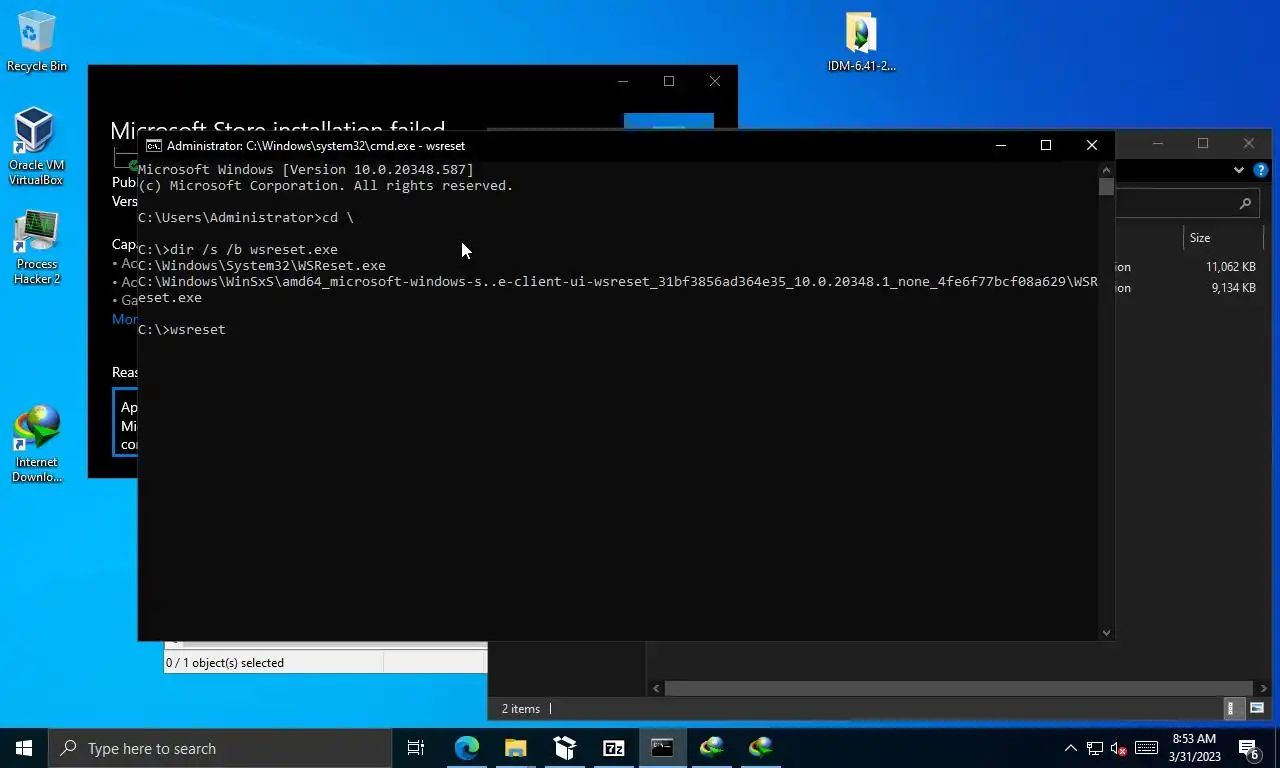Click the 'dir /s /b wsreset.exe' command line
The width and height of the screenshot is (1280, 768).
point(238,249)
